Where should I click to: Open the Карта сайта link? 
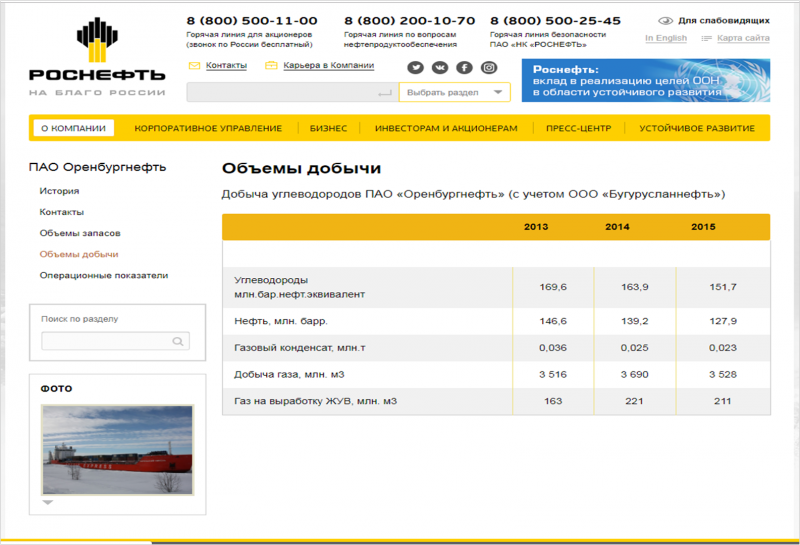743,38
